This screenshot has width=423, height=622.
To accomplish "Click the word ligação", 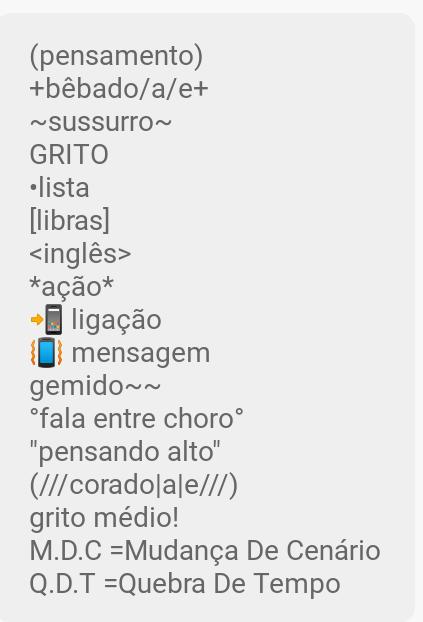I will [x=116, y=321].
